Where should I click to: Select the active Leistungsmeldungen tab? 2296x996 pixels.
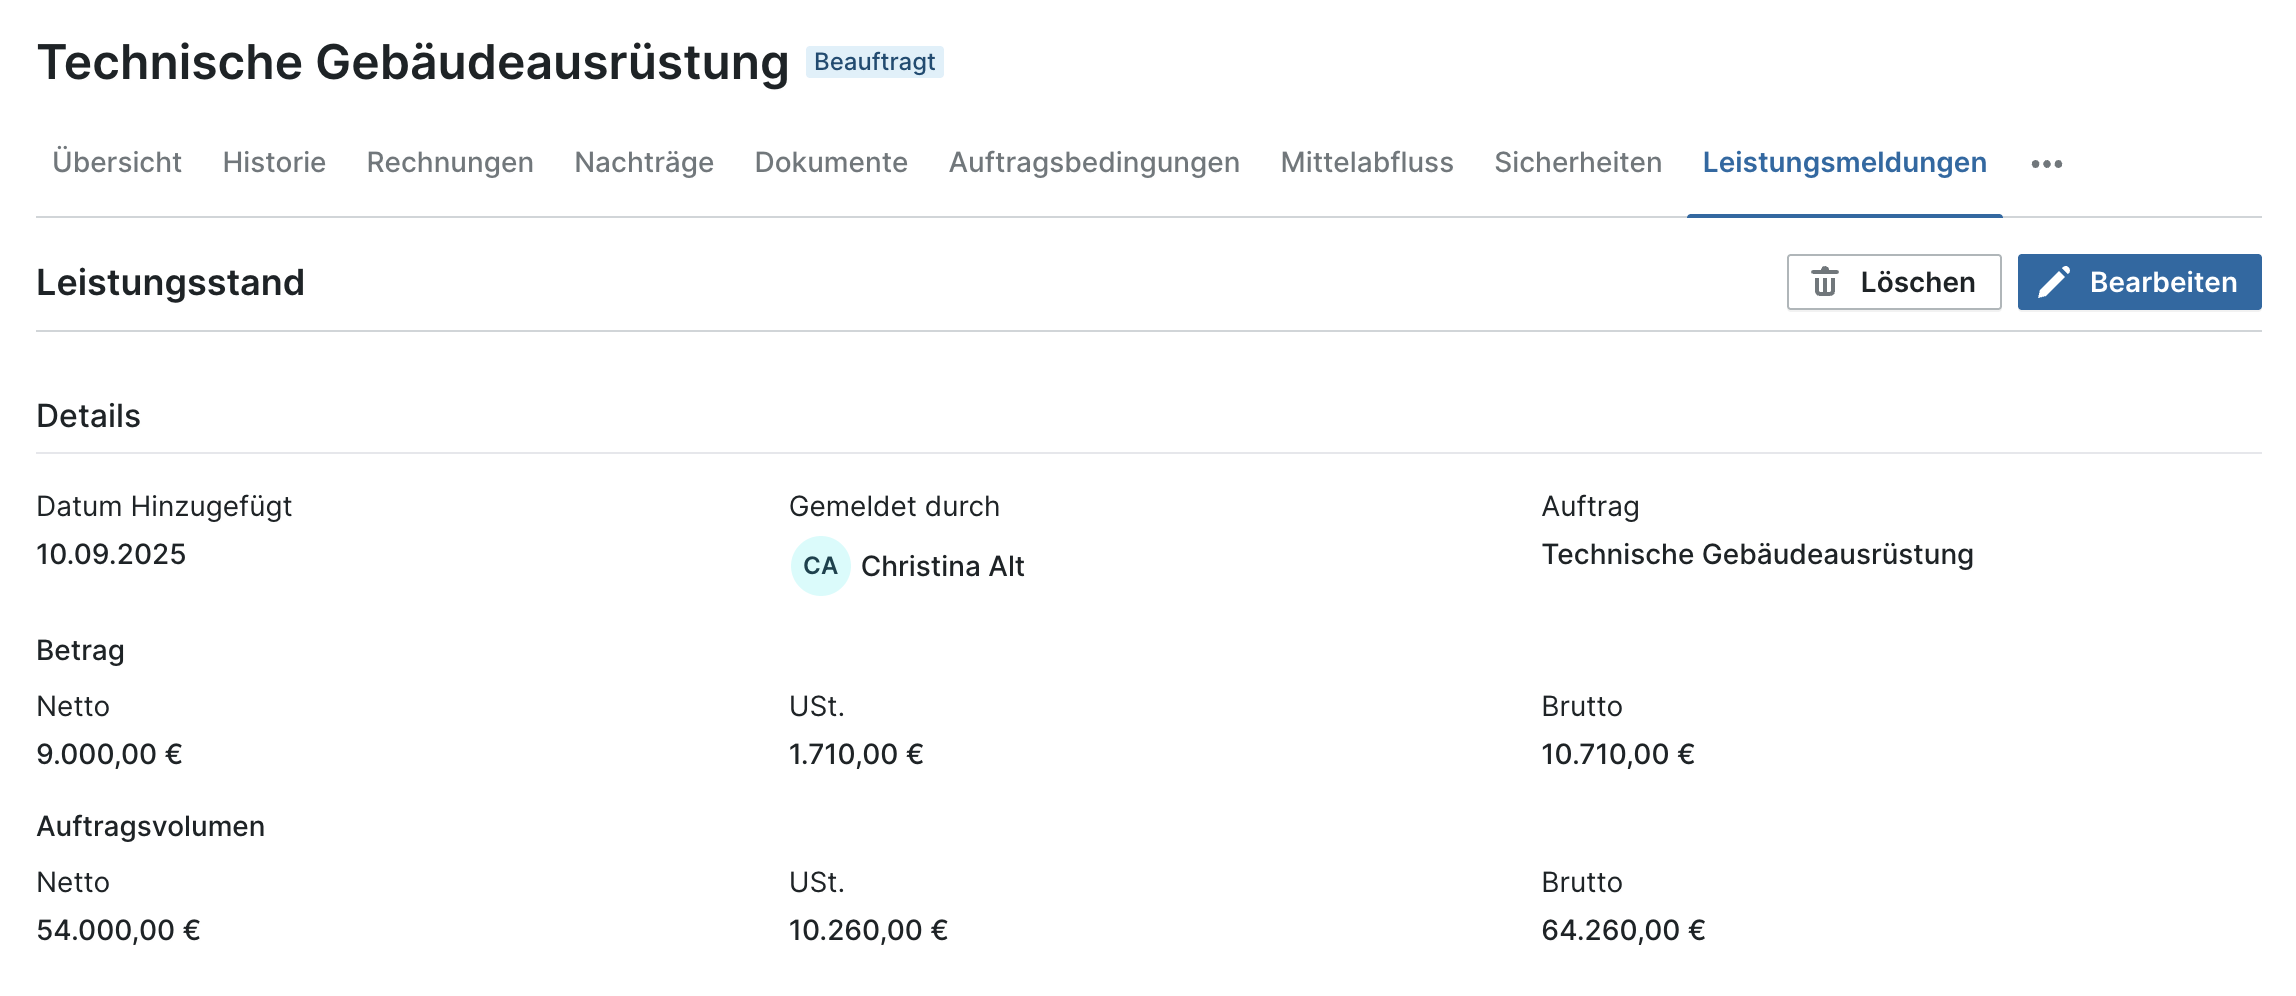[1844, 162]
